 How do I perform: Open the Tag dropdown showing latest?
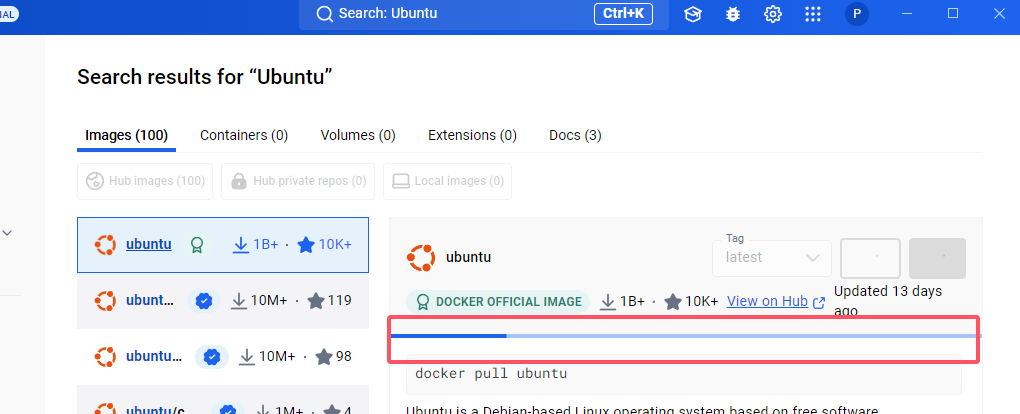pyautogui.click(x=772, y=257)
